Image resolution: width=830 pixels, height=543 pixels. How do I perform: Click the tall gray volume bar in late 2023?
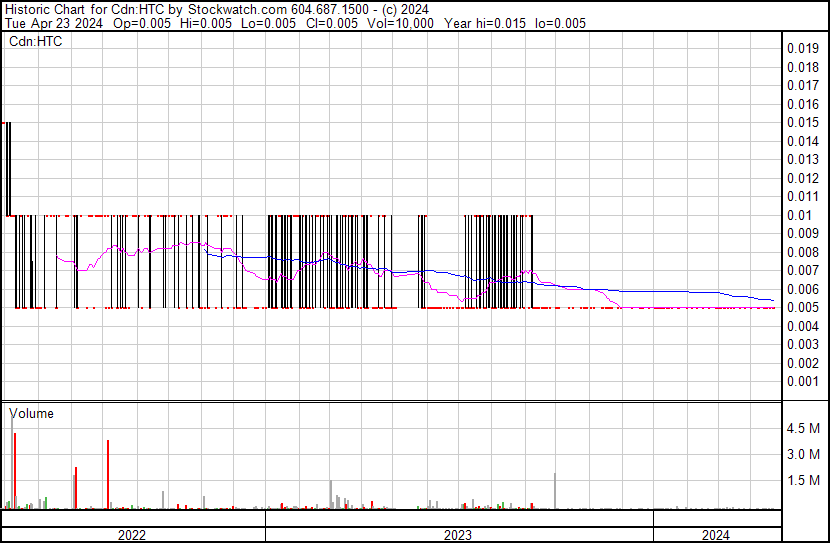(554, 490)
